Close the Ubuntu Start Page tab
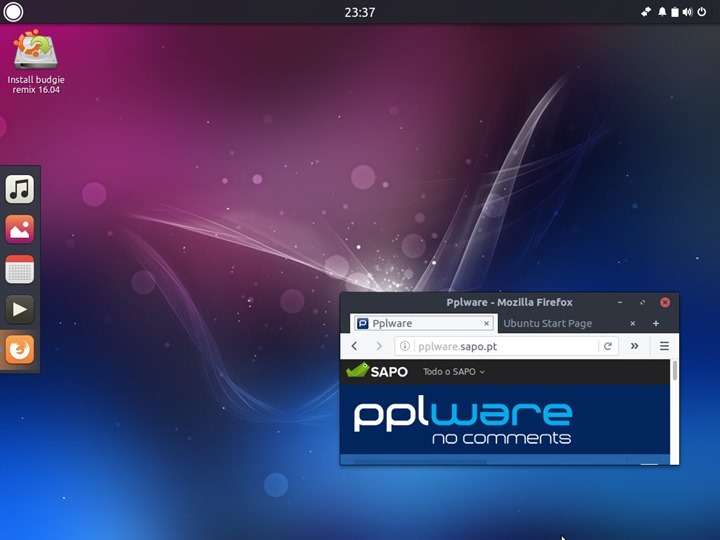 point(633,324)
